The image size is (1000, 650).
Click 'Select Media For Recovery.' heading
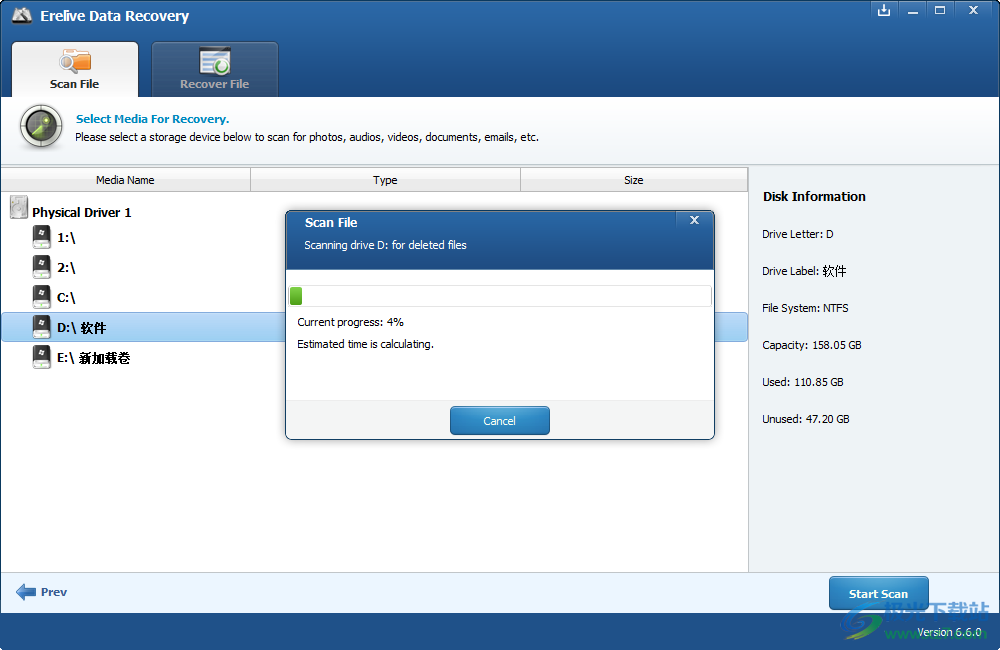(152, 119)
